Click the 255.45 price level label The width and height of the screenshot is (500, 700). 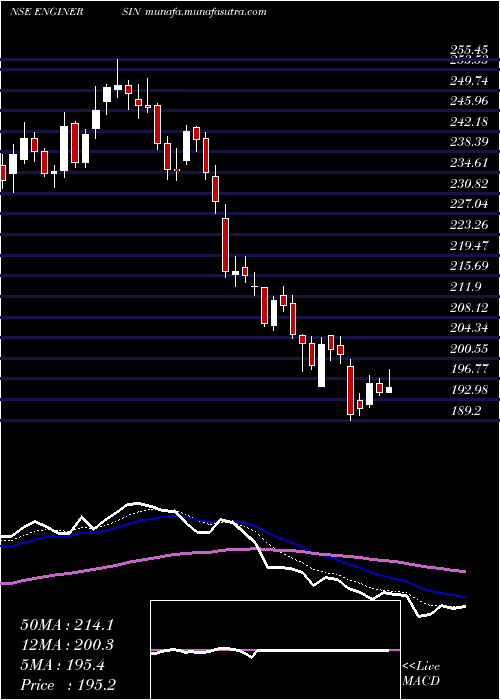point(469,51)
